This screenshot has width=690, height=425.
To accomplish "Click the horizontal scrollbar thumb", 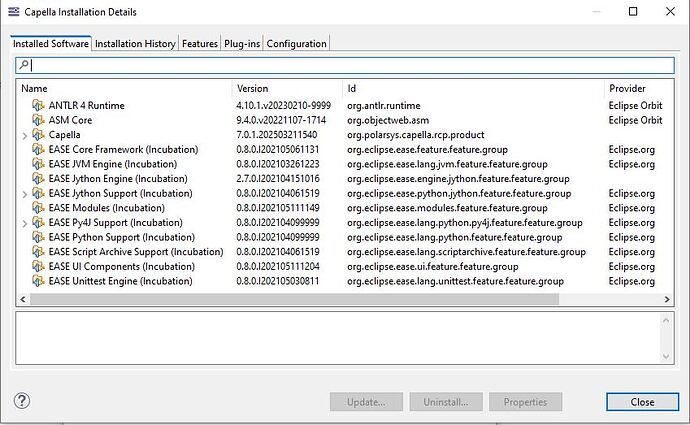I will 294,299.
